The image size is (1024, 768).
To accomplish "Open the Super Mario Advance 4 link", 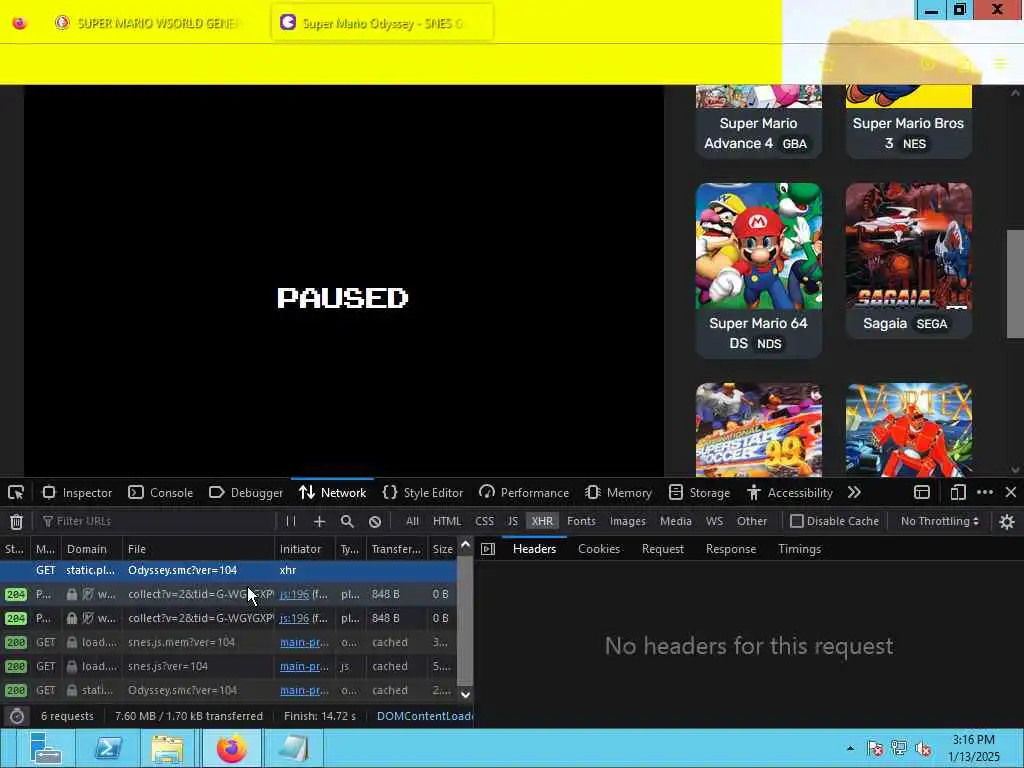I will tap(758, 133).
